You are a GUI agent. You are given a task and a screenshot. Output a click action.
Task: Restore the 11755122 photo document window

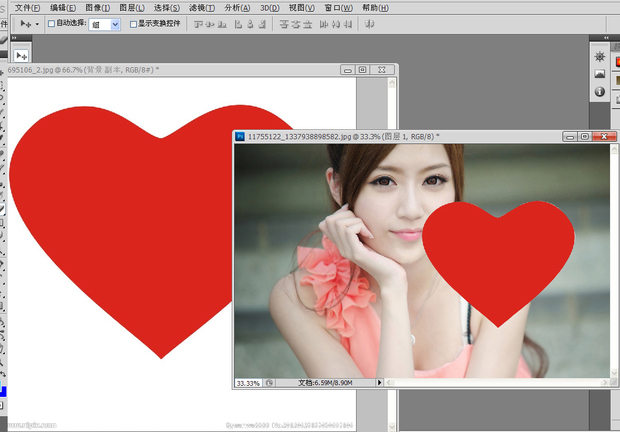coord(585,136)
